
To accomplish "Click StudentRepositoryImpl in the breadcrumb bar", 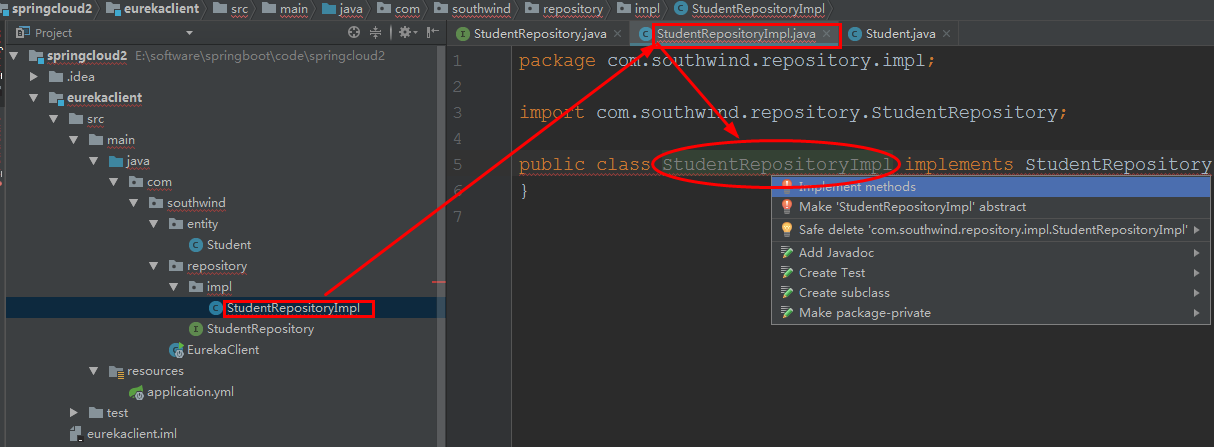I will (756, 8).
